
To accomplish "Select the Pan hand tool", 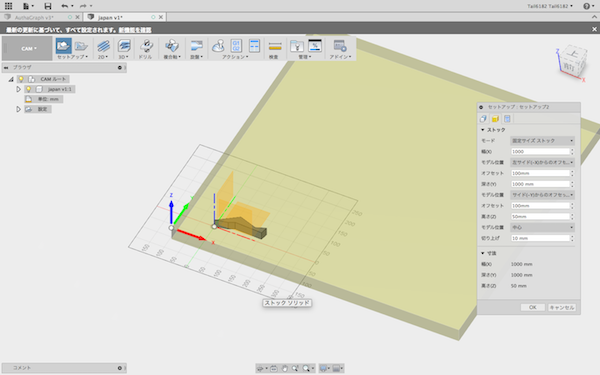I will pos(285,368).
